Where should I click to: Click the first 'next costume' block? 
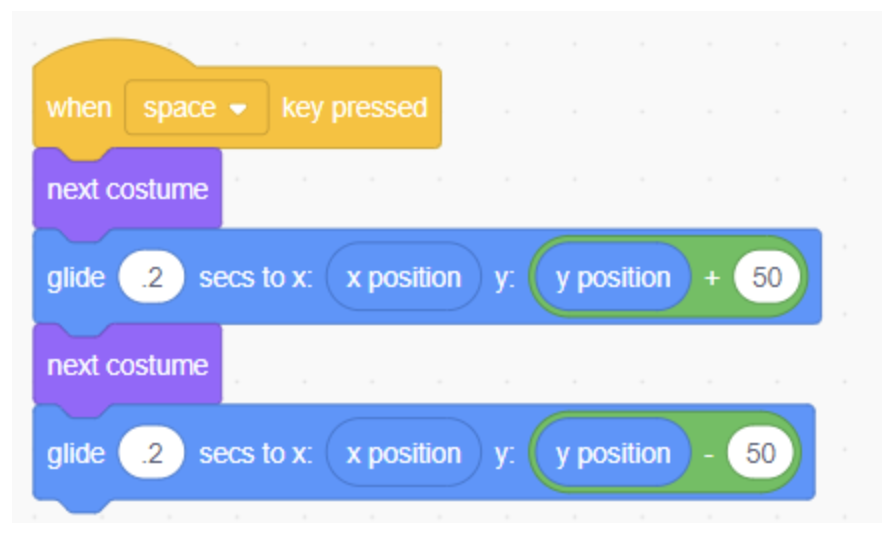coord(127,189)
